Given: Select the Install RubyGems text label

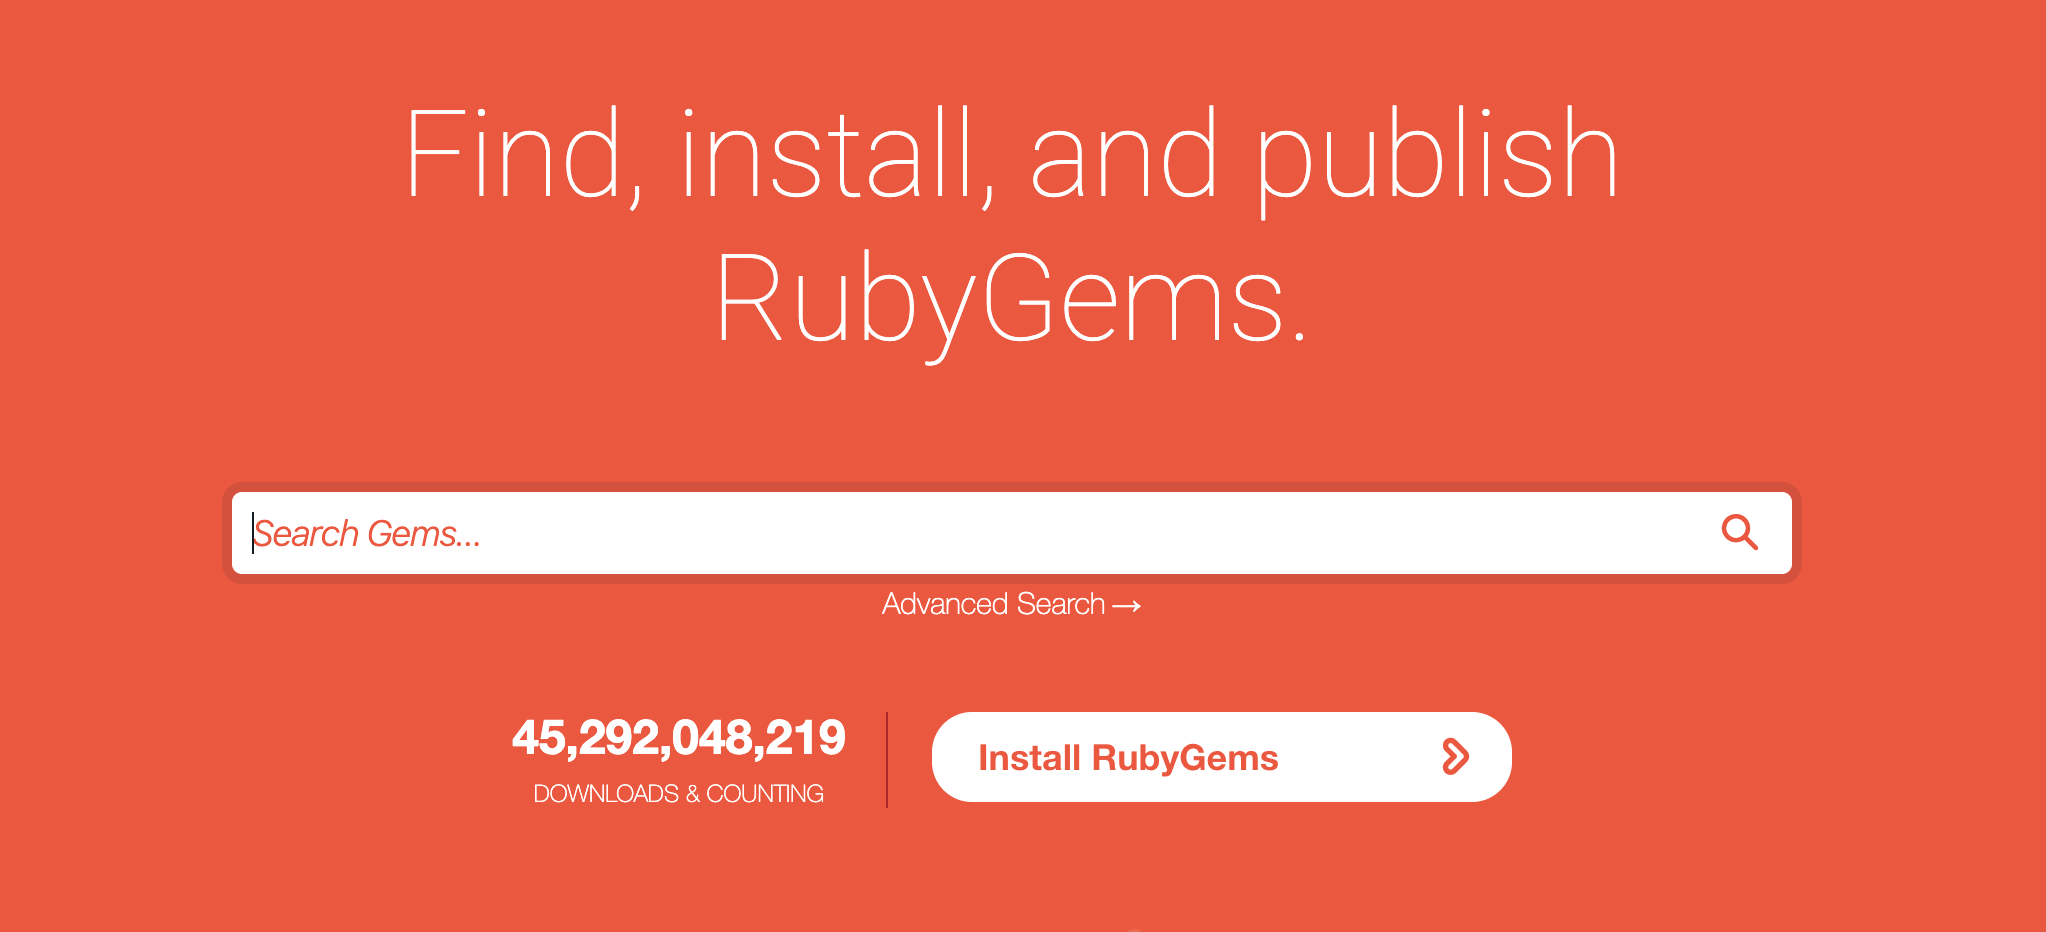Looking at the screenshot, I should tap(1128, 758).
